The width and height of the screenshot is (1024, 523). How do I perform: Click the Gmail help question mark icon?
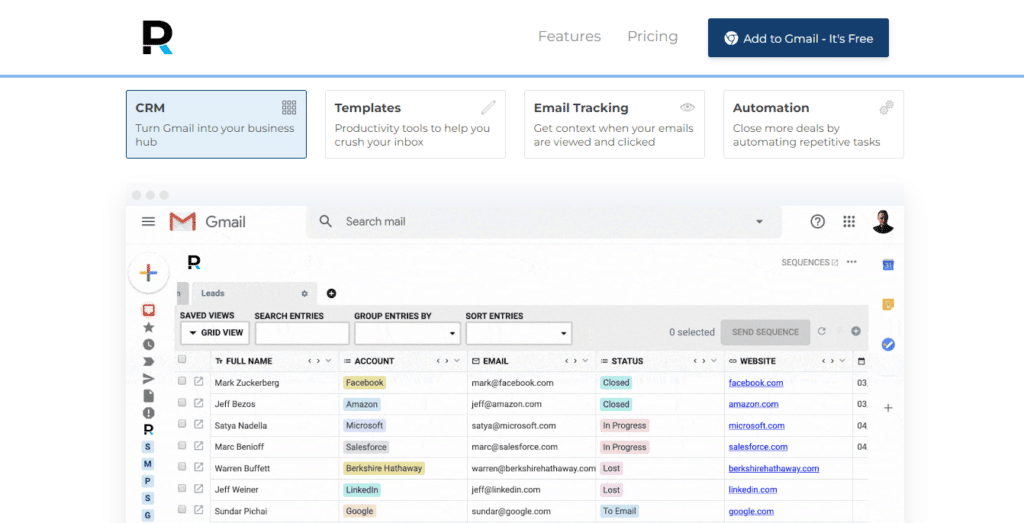pyautogui.click(x=817, y=222)
